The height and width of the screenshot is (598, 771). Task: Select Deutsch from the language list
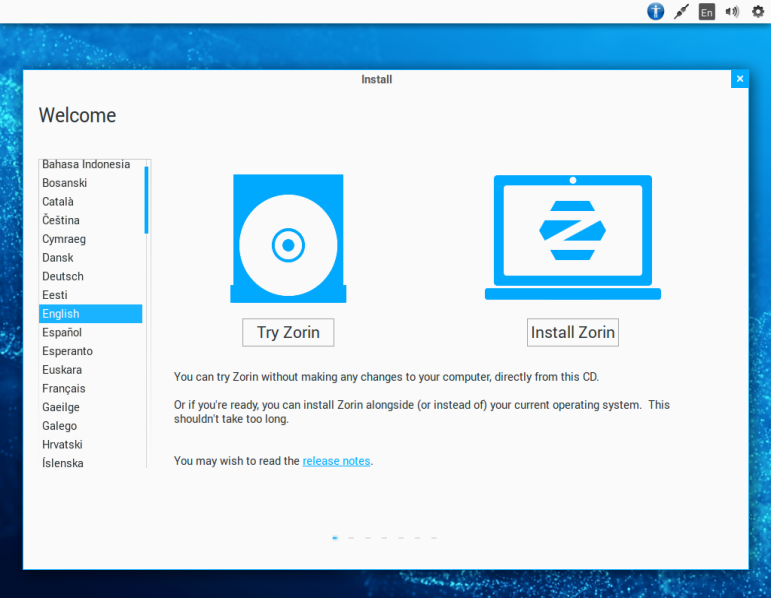click(63, 276)
